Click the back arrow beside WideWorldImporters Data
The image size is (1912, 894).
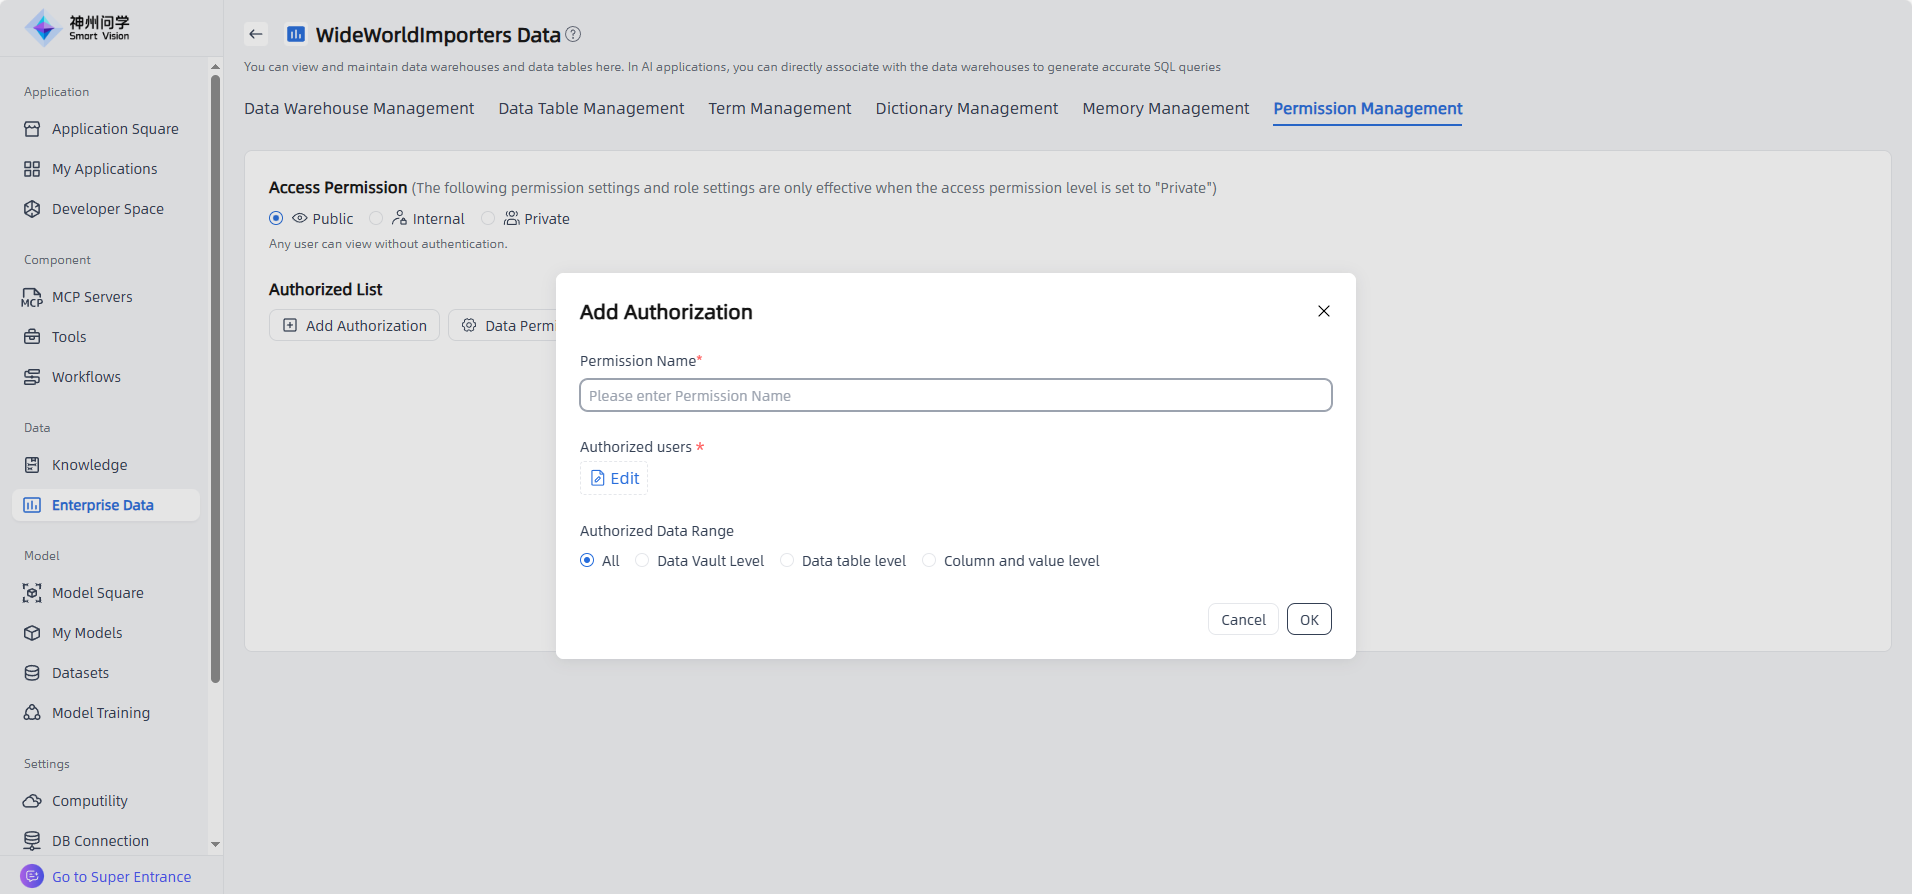point(256,34)
